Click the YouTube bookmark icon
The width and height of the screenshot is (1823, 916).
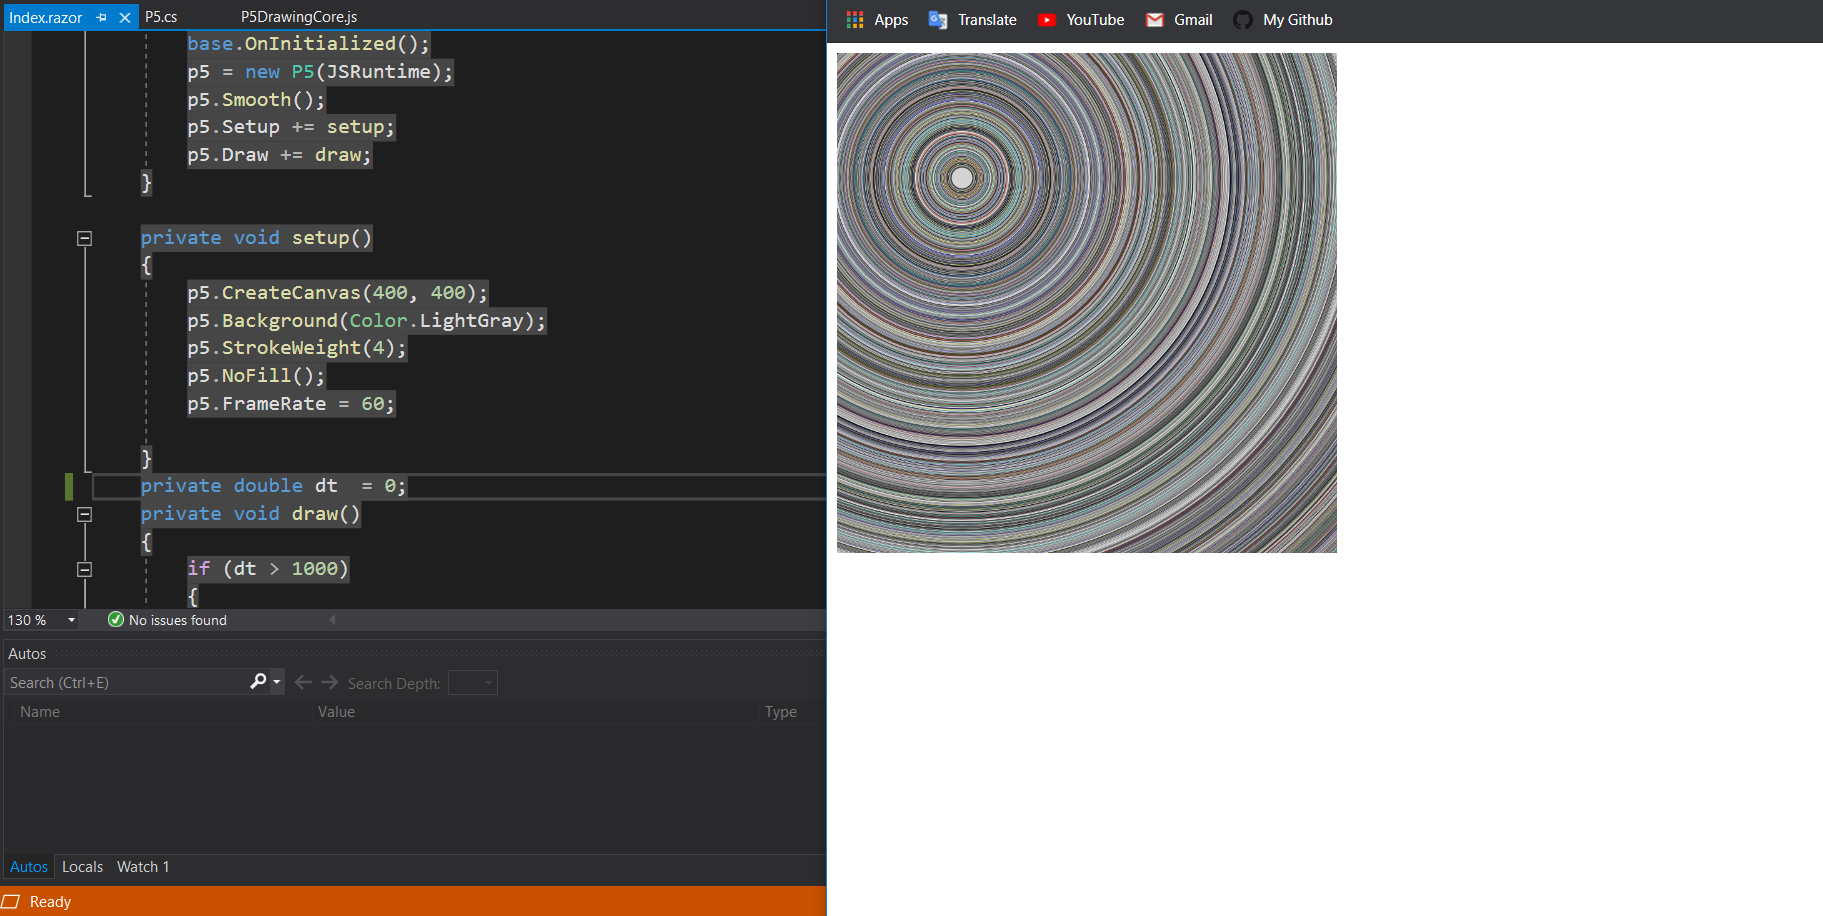1046,19
